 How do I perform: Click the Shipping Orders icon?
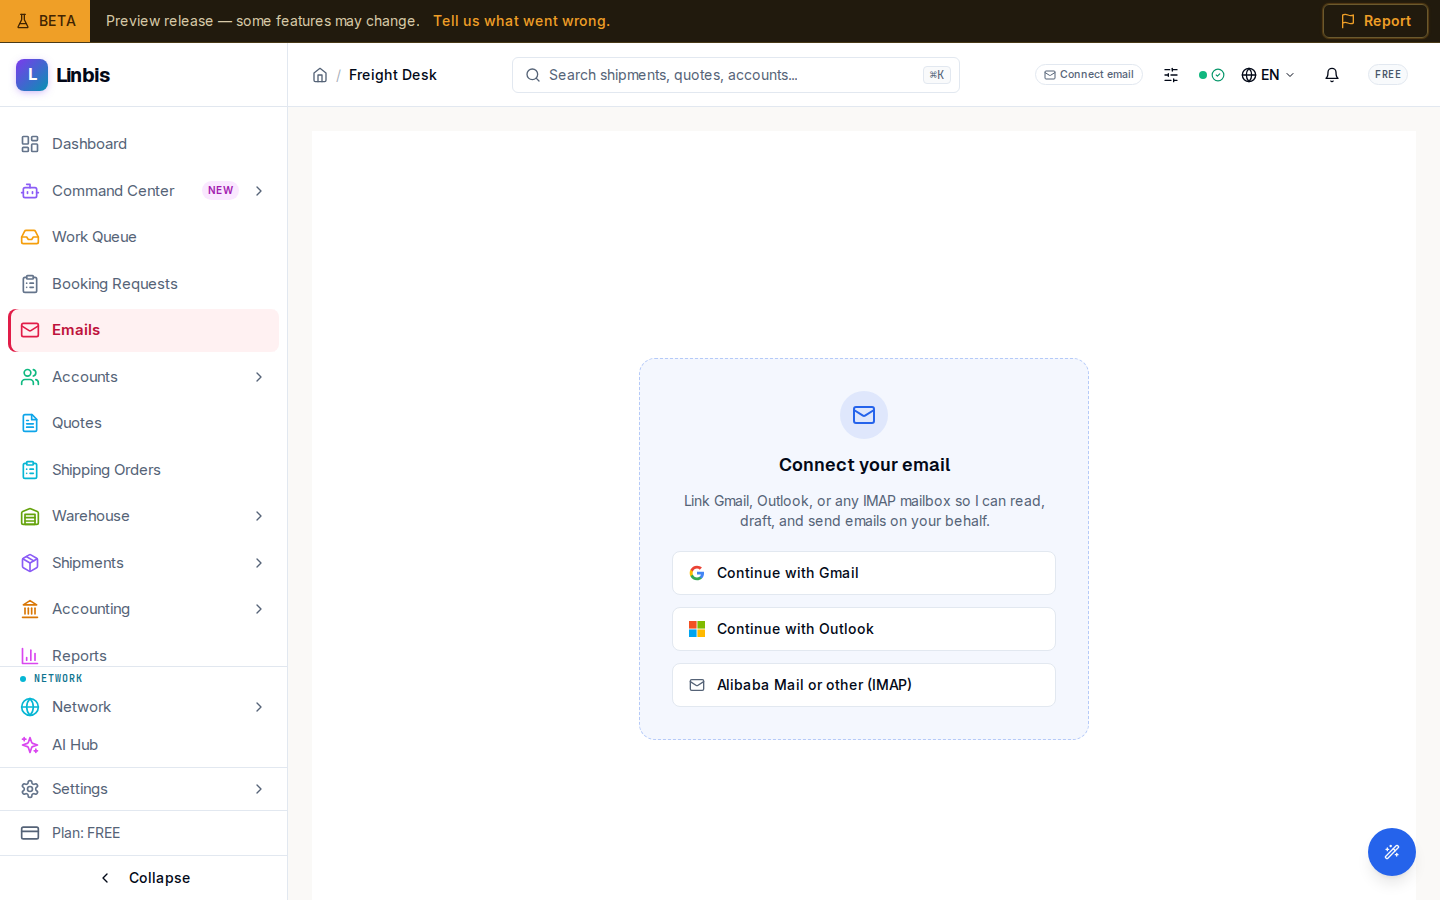(30, 470)
